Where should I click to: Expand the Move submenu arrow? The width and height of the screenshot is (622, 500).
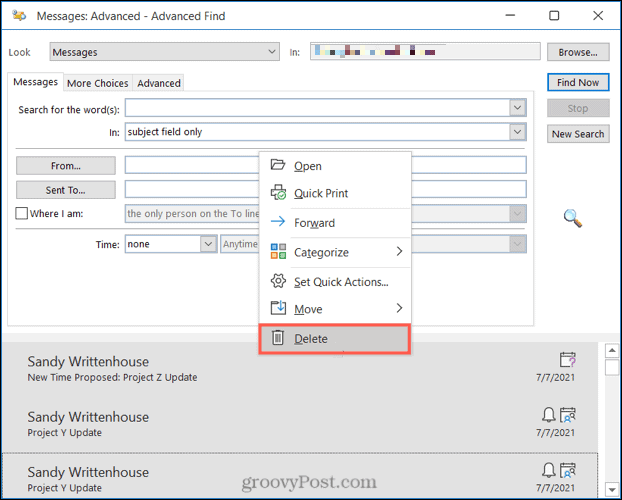pyautogui.click(x=399, y=308)
